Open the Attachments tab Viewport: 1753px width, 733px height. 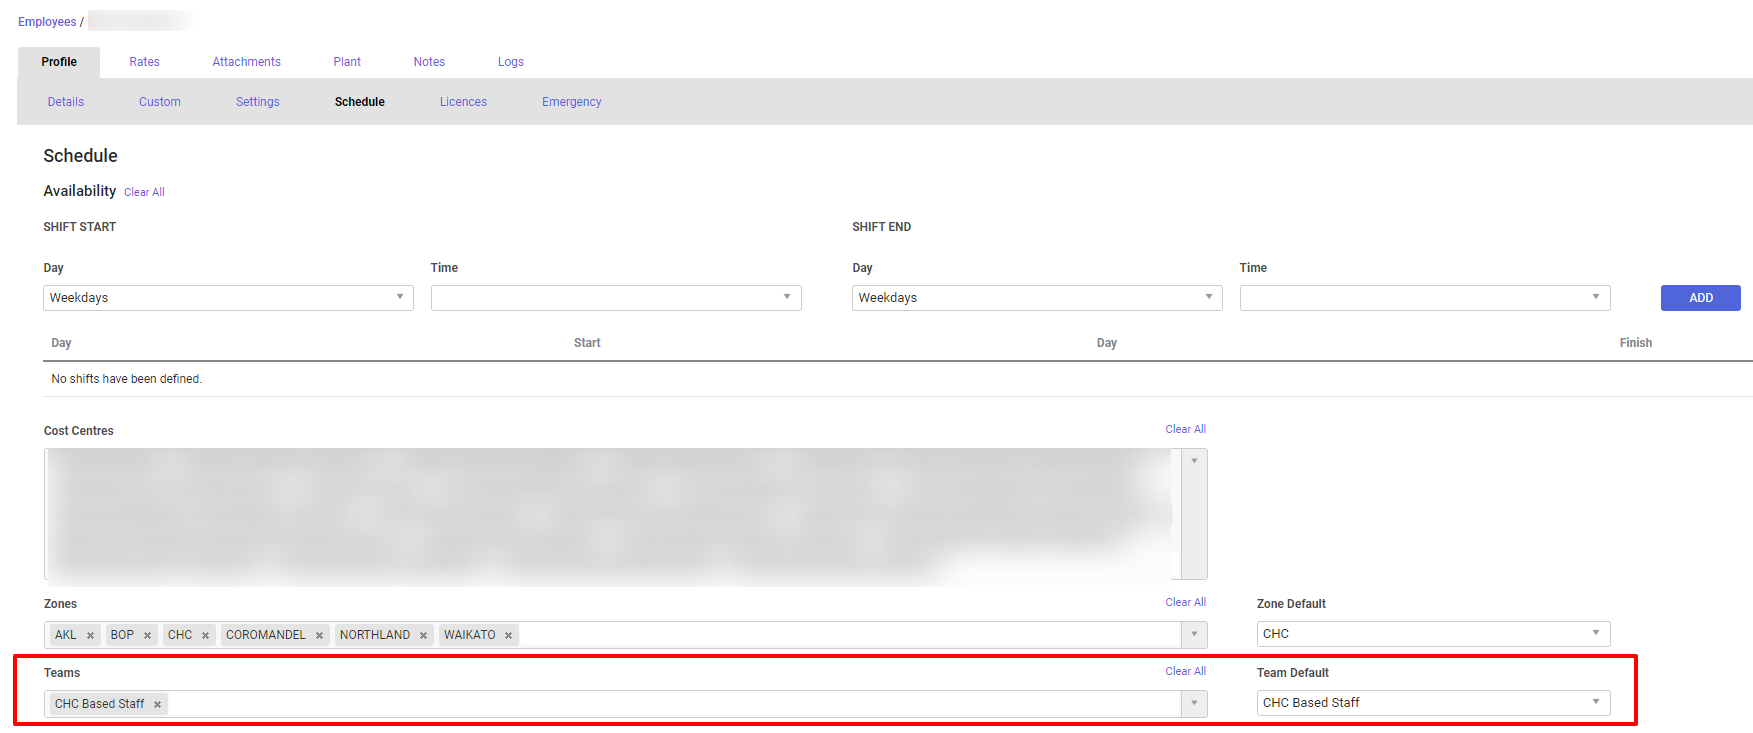(246, 62)
